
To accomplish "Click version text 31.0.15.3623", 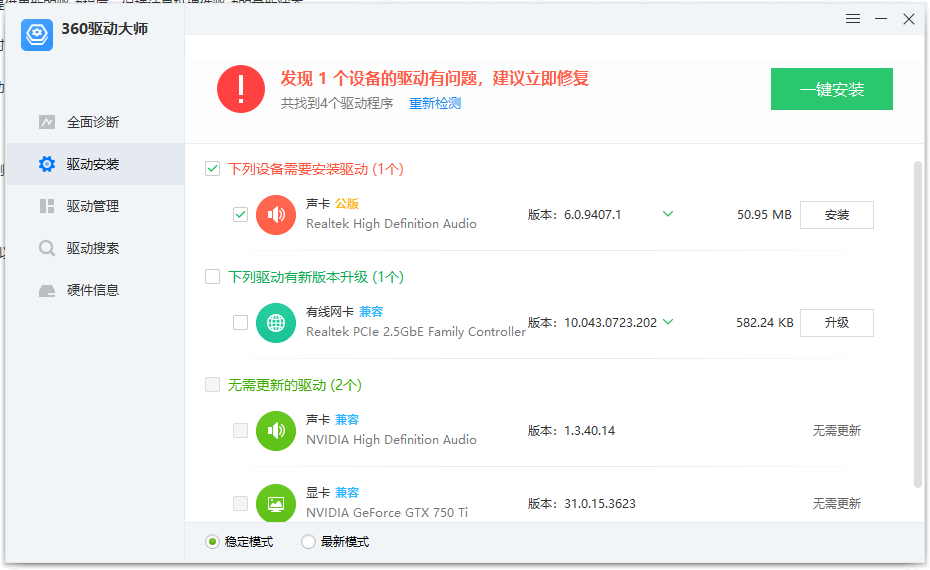I will (600, 504).
